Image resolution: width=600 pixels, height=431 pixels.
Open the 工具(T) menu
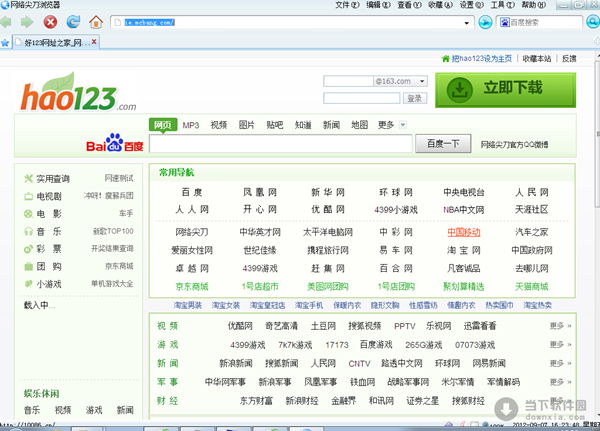(503, 5)
